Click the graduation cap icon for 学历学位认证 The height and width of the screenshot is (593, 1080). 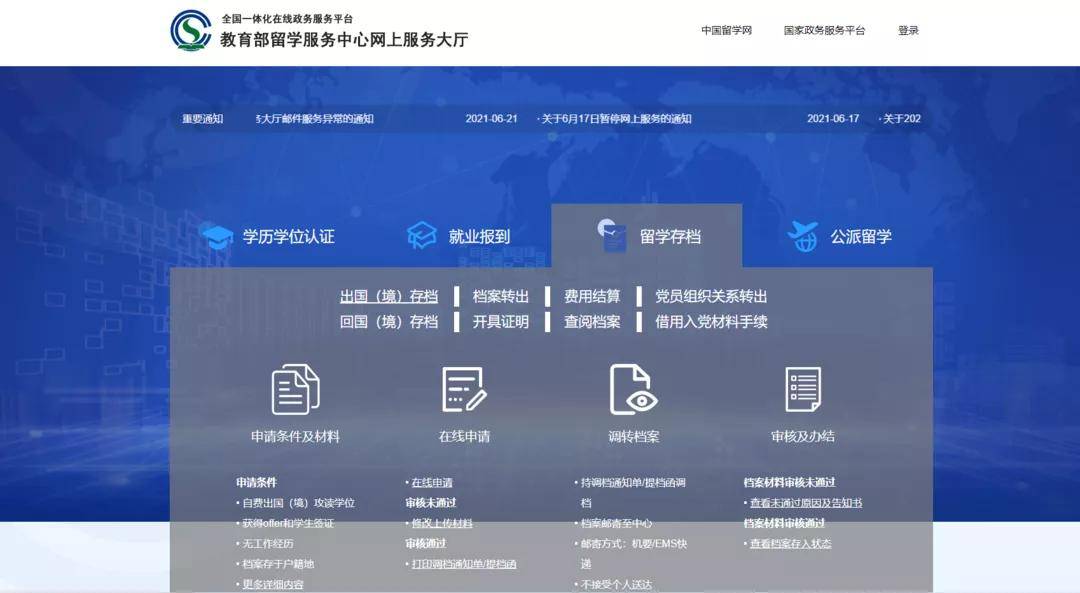tap(217, 237)
